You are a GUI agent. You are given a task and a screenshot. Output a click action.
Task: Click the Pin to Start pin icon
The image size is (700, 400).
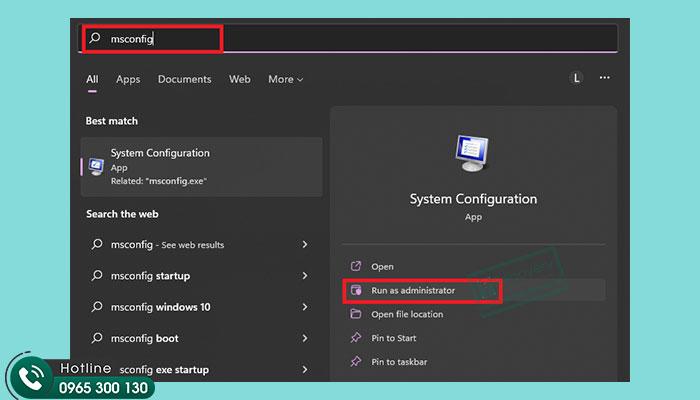click(x=356, y=338)
